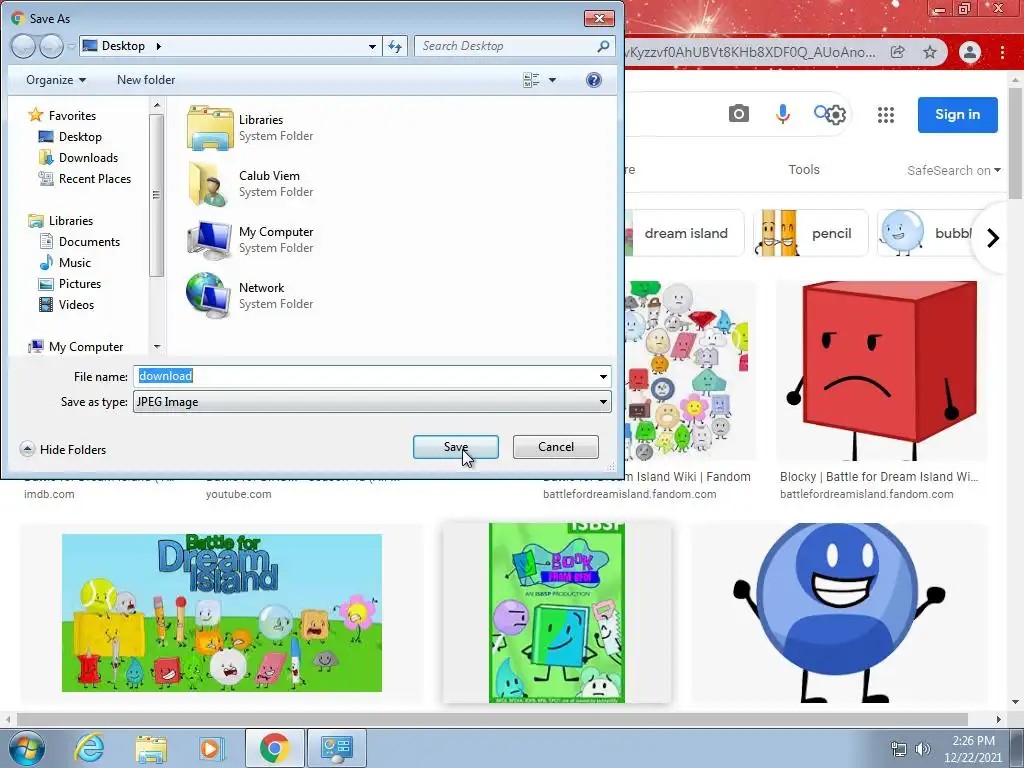This screenshot has height=768, width=1024.
Task: Click the share page icon in Chrome address bar
Action: pos(898,52)
